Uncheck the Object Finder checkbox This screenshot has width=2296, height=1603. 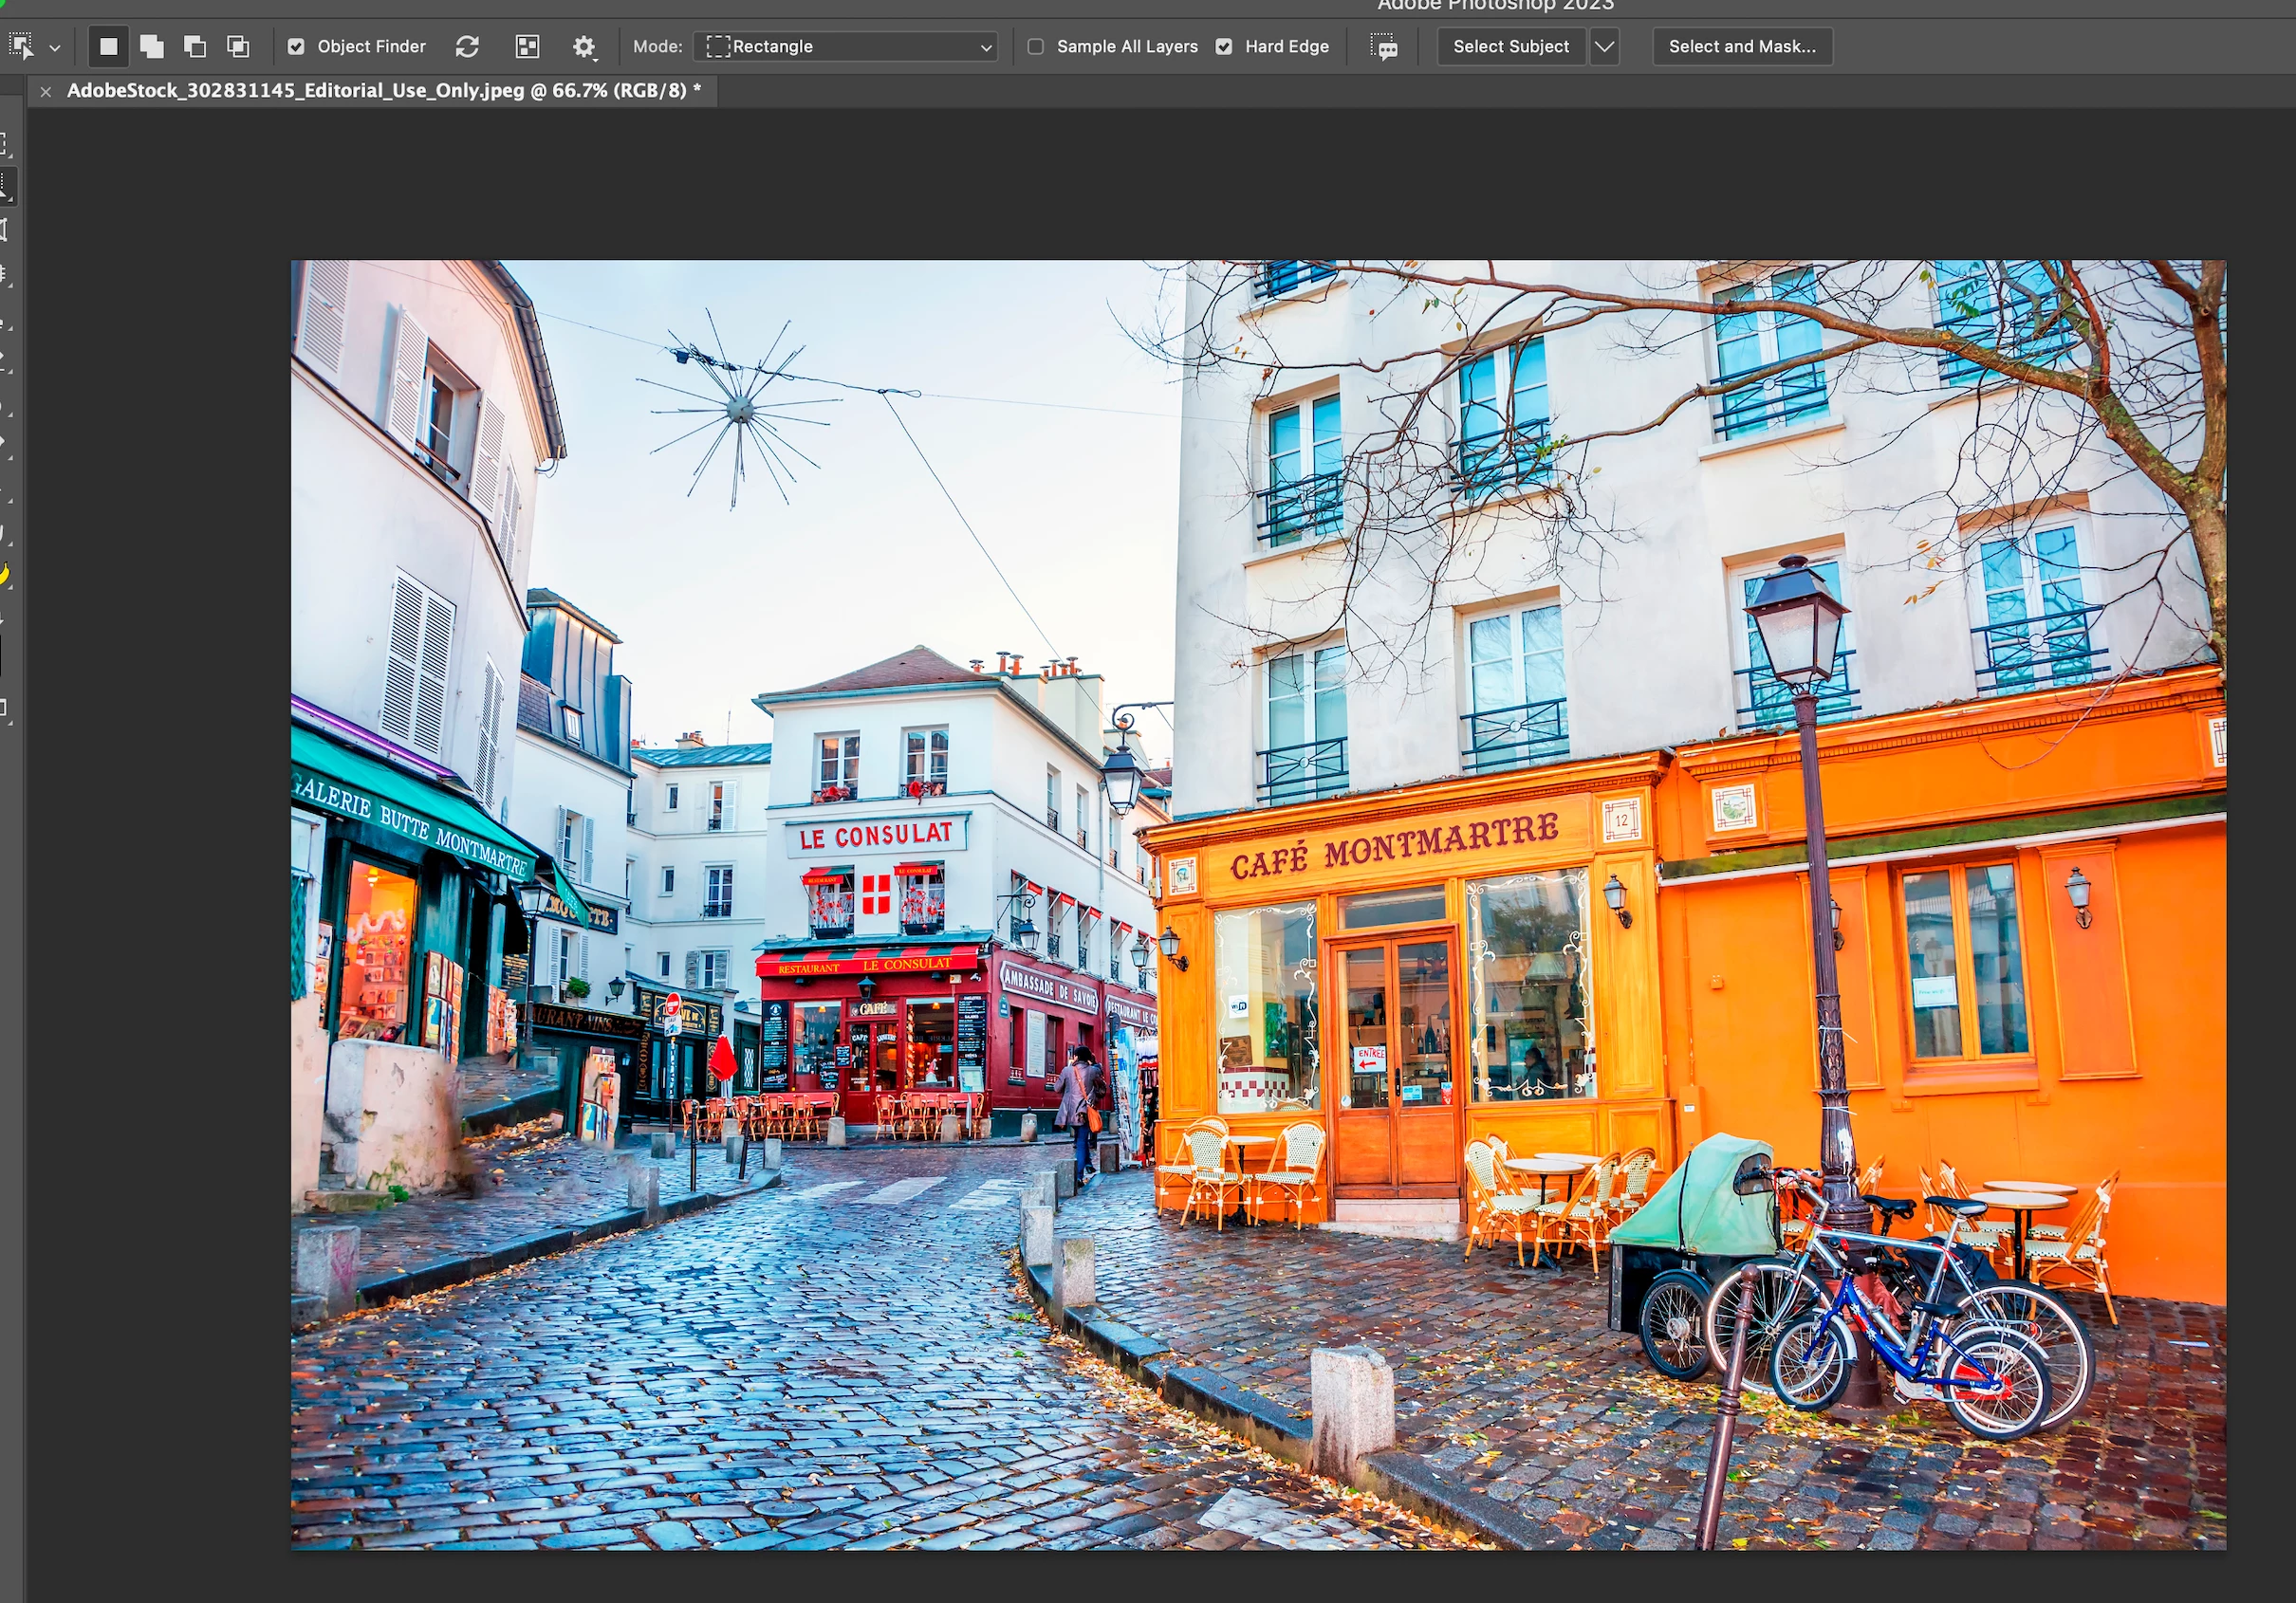point(296,46)
